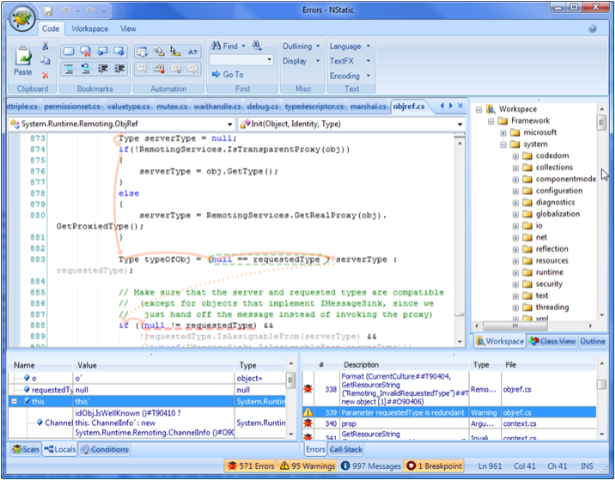Click the Errors list vertical scrollbar
Viewport: 615px width, 480px height.
coord(601,399)
